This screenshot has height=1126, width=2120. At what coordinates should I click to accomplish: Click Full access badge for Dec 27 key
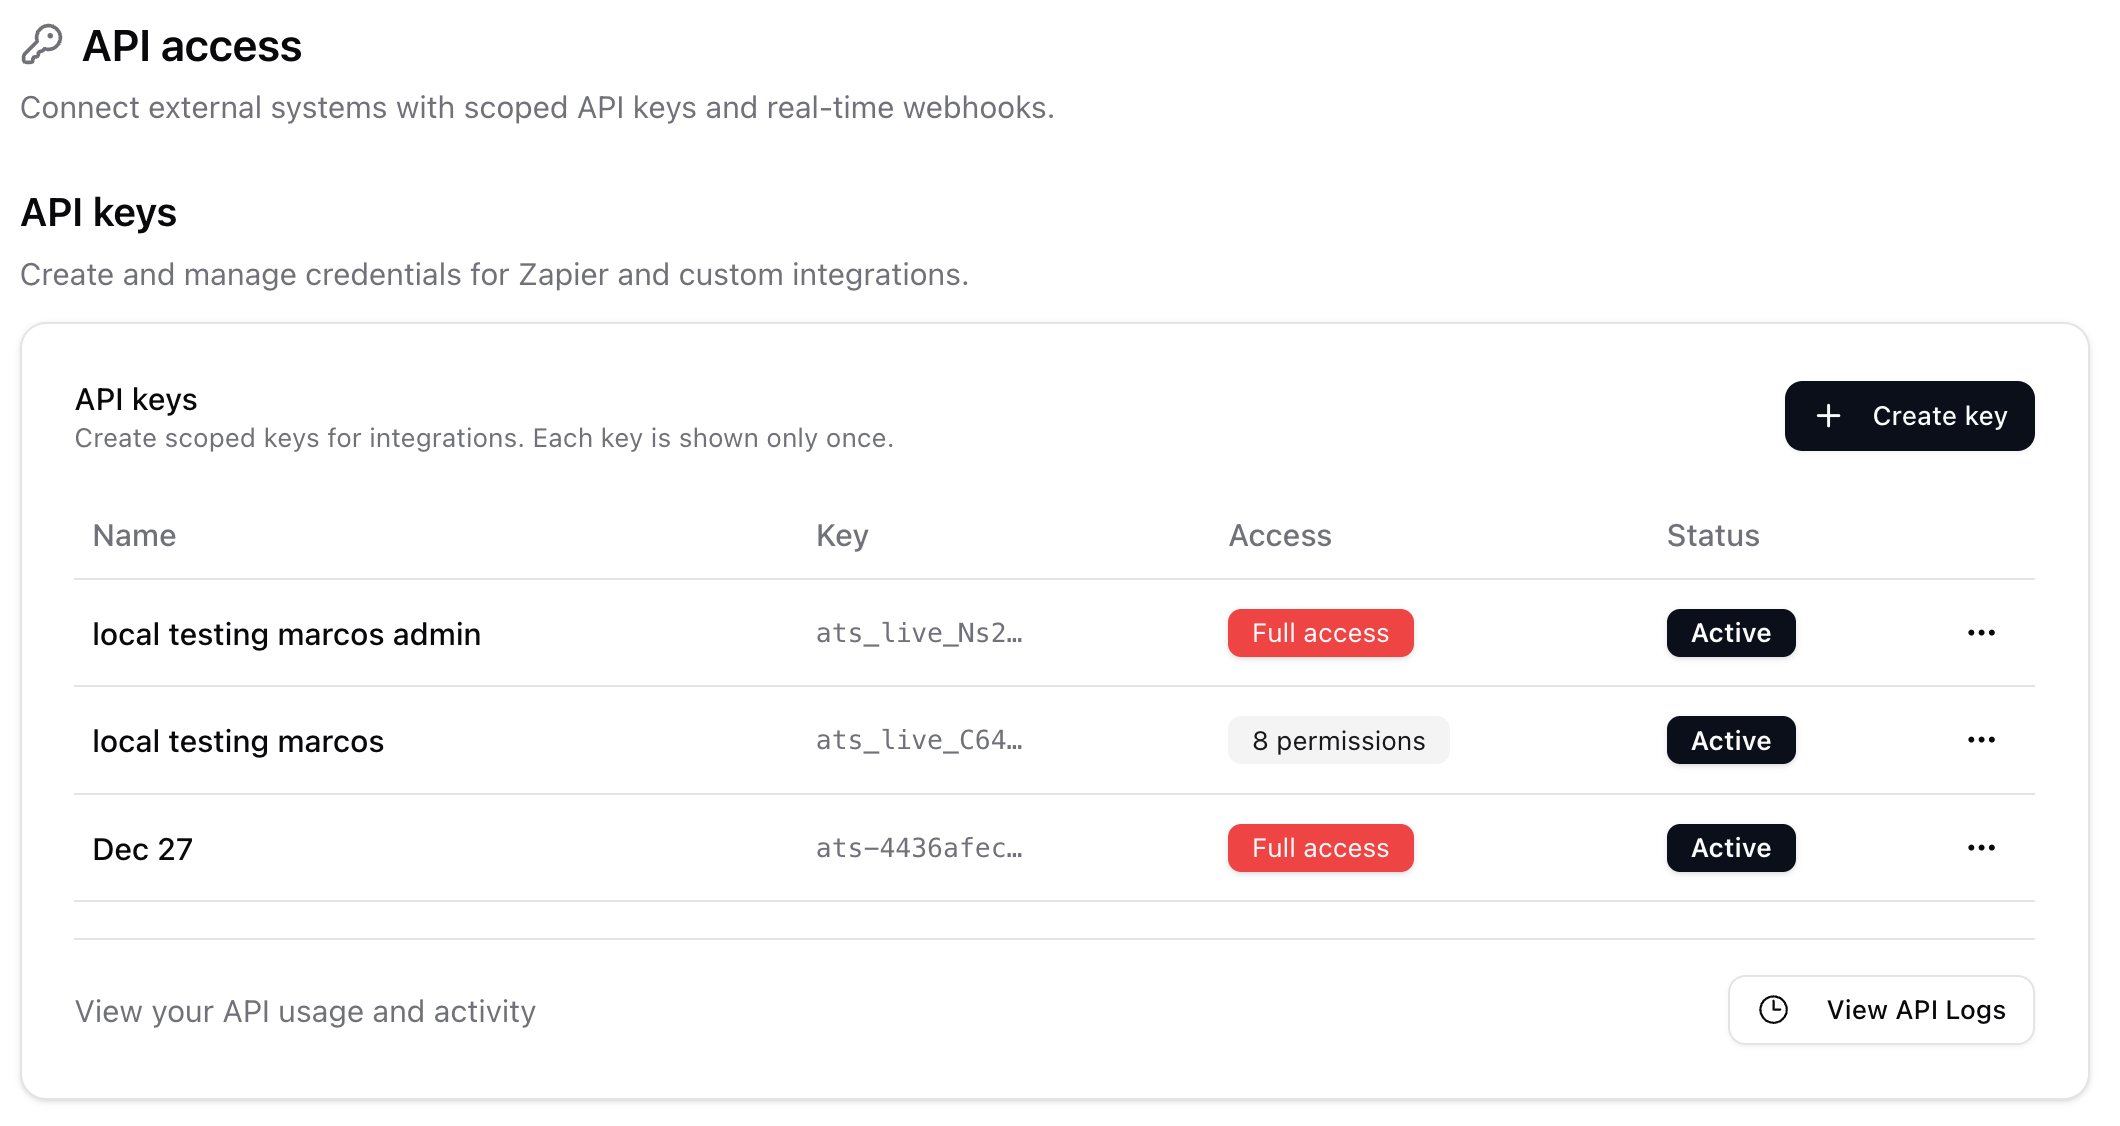click(x=1320, y=848)
